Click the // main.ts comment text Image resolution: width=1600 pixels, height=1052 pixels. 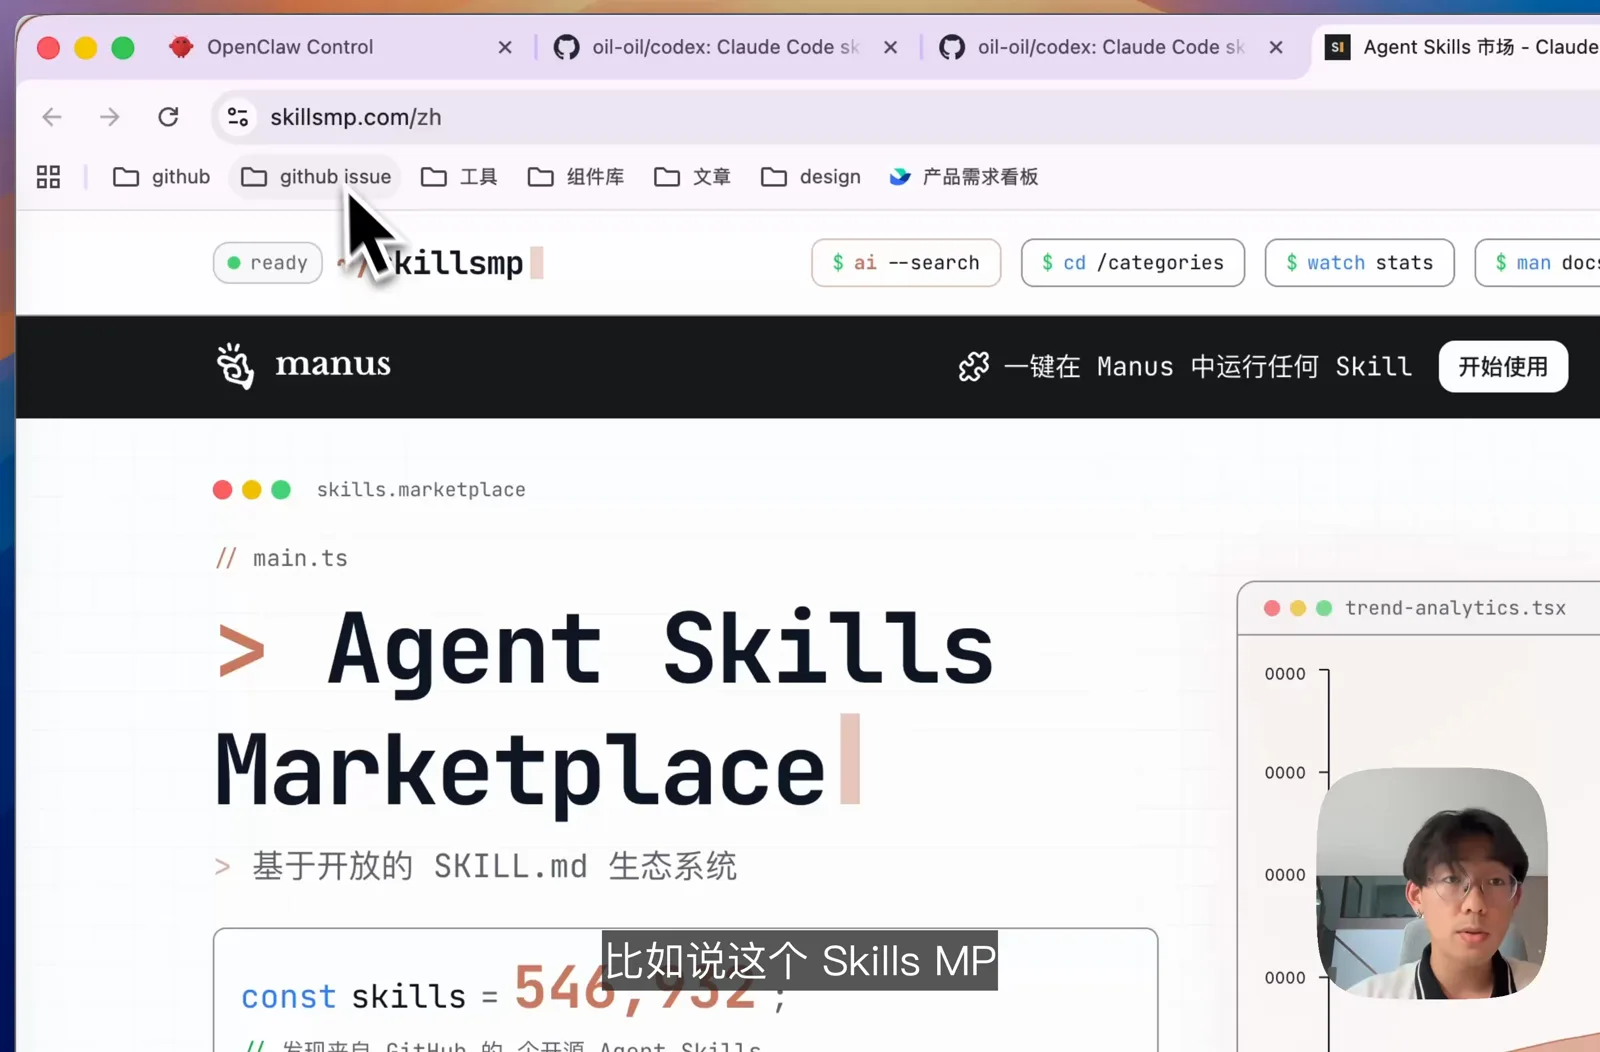pos(282,558)
